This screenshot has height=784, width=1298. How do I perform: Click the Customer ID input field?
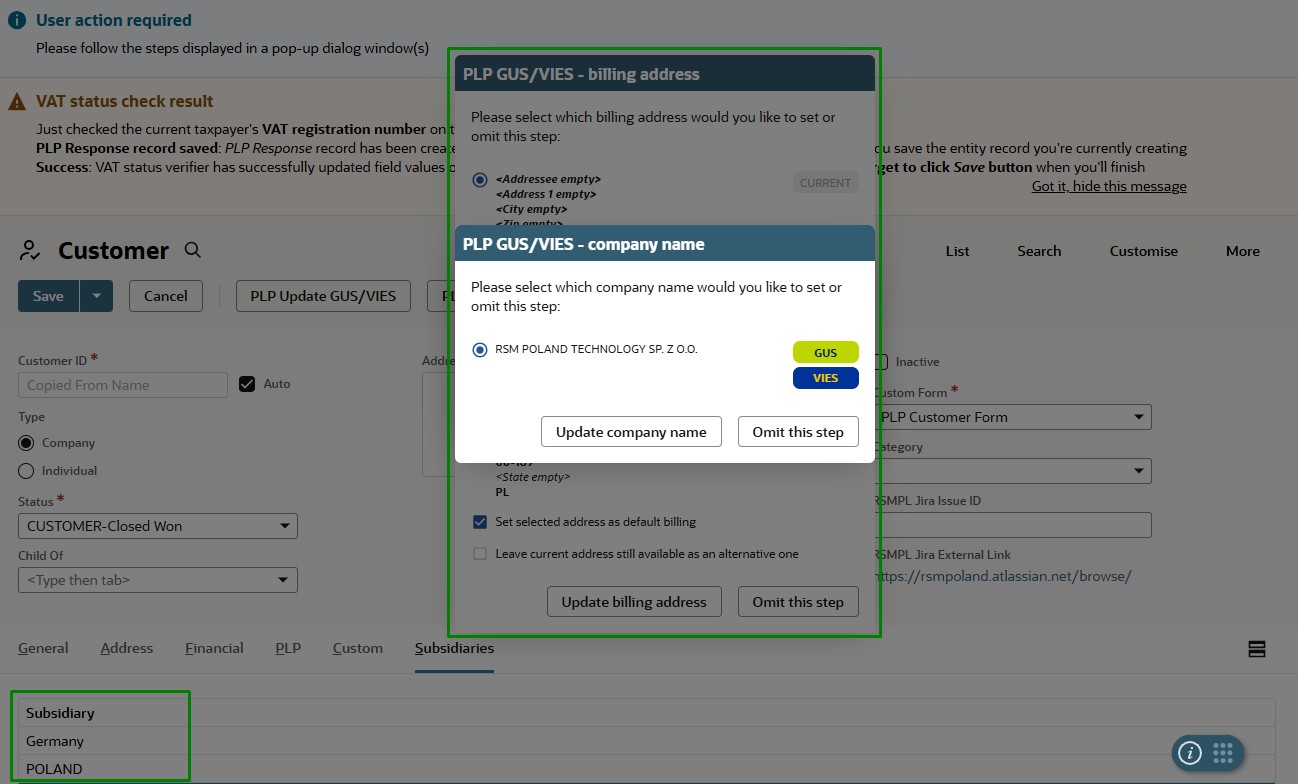123,385
